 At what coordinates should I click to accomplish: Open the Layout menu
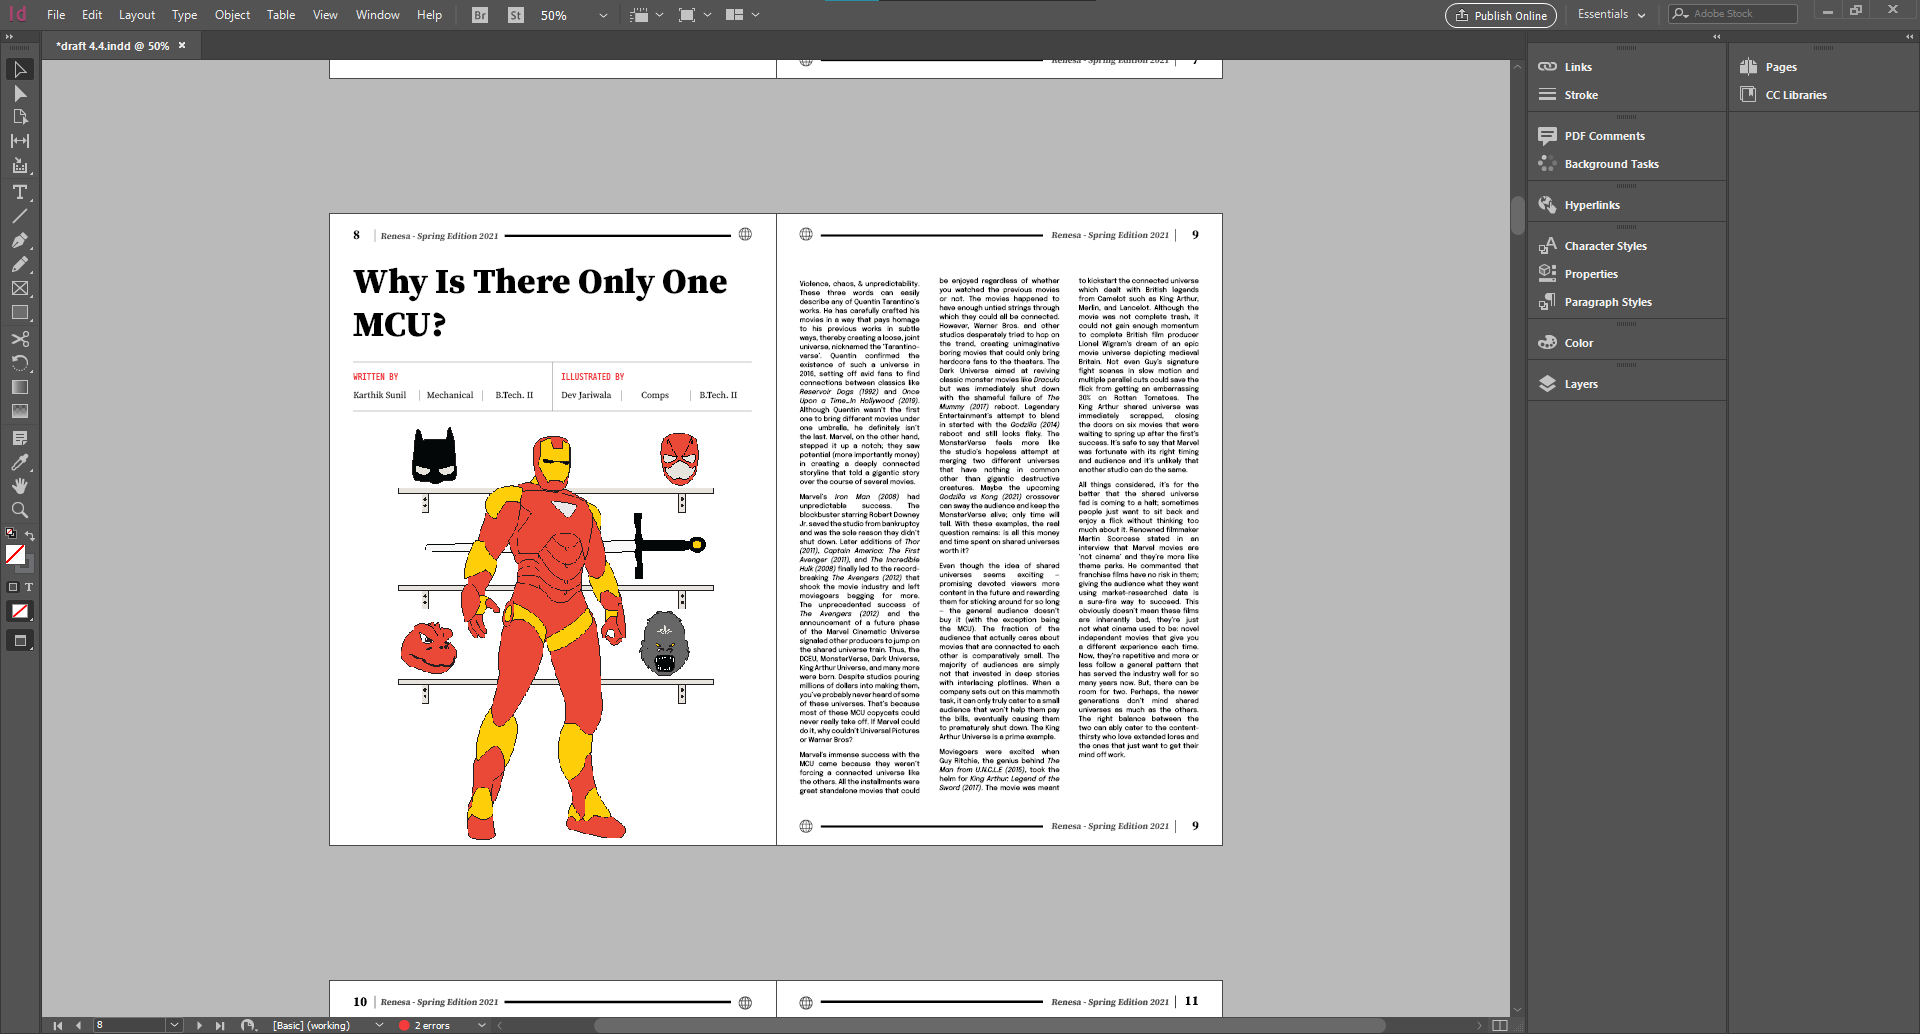[137, 15]
